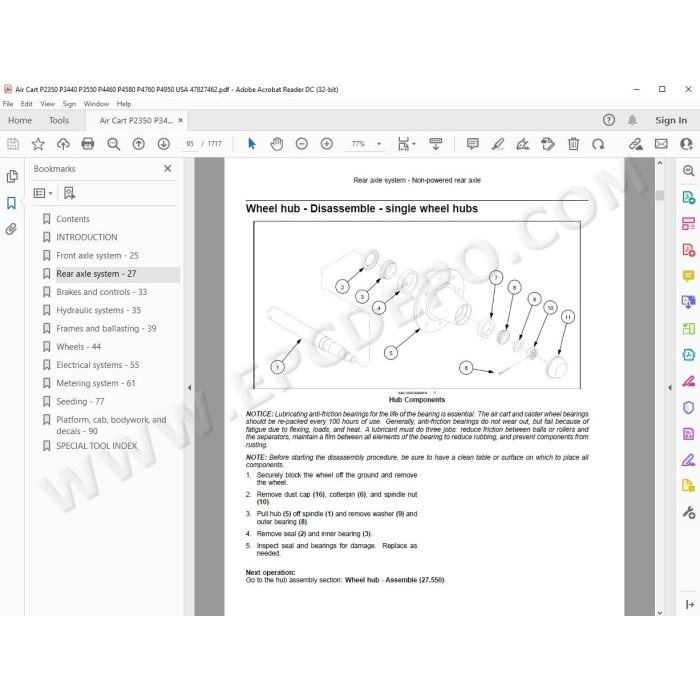Image resolution: width=700 pixels, height=700 pixels.
Task: Open the INTRODUCTION bookmark
Action: 87,237
